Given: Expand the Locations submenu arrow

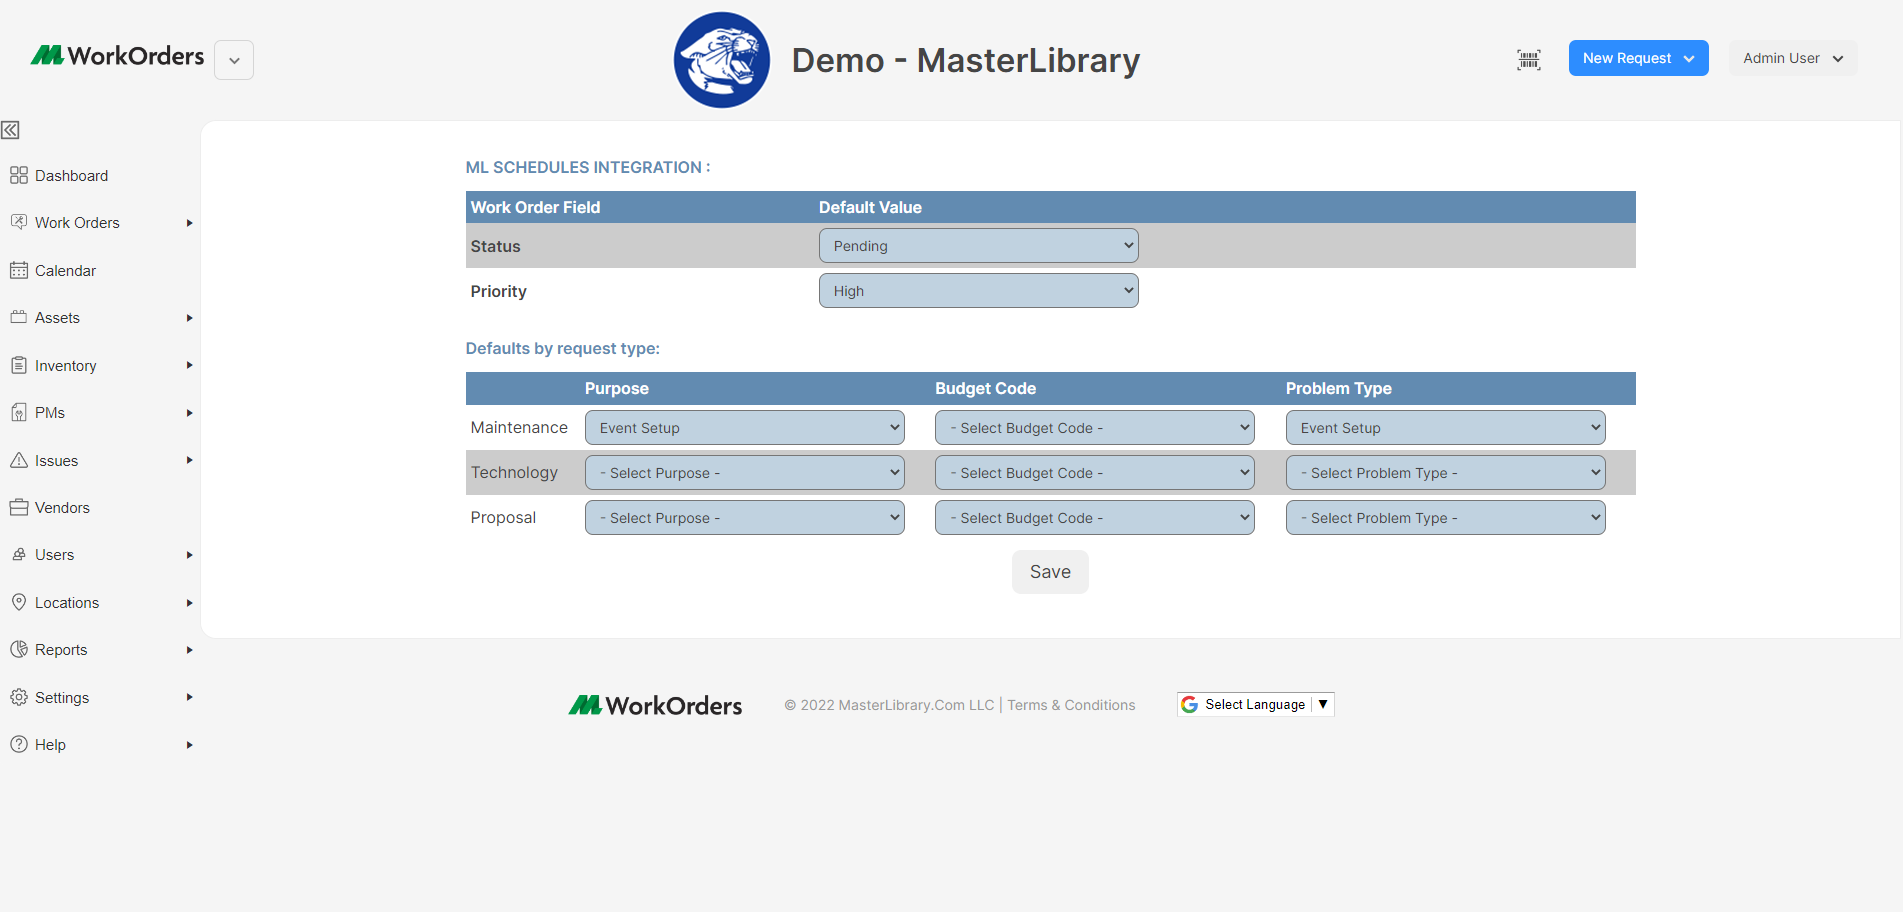Looking at the screenshot, I should tap(189, 603).
